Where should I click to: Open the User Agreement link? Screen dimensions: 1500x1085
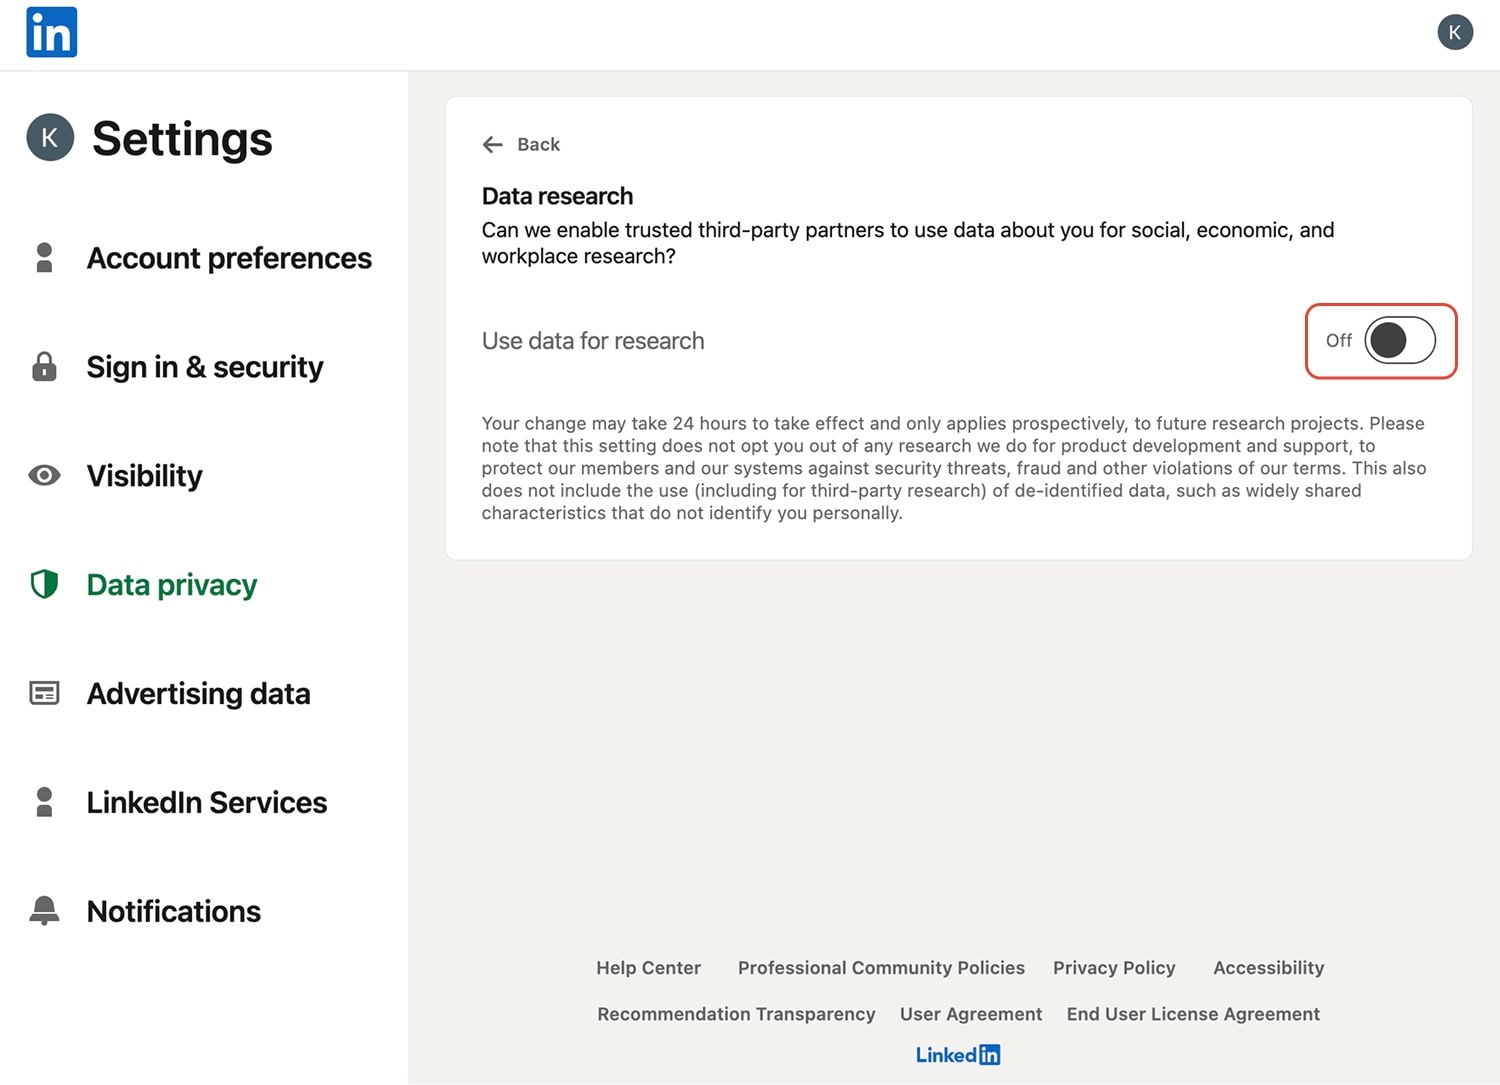970,1014
